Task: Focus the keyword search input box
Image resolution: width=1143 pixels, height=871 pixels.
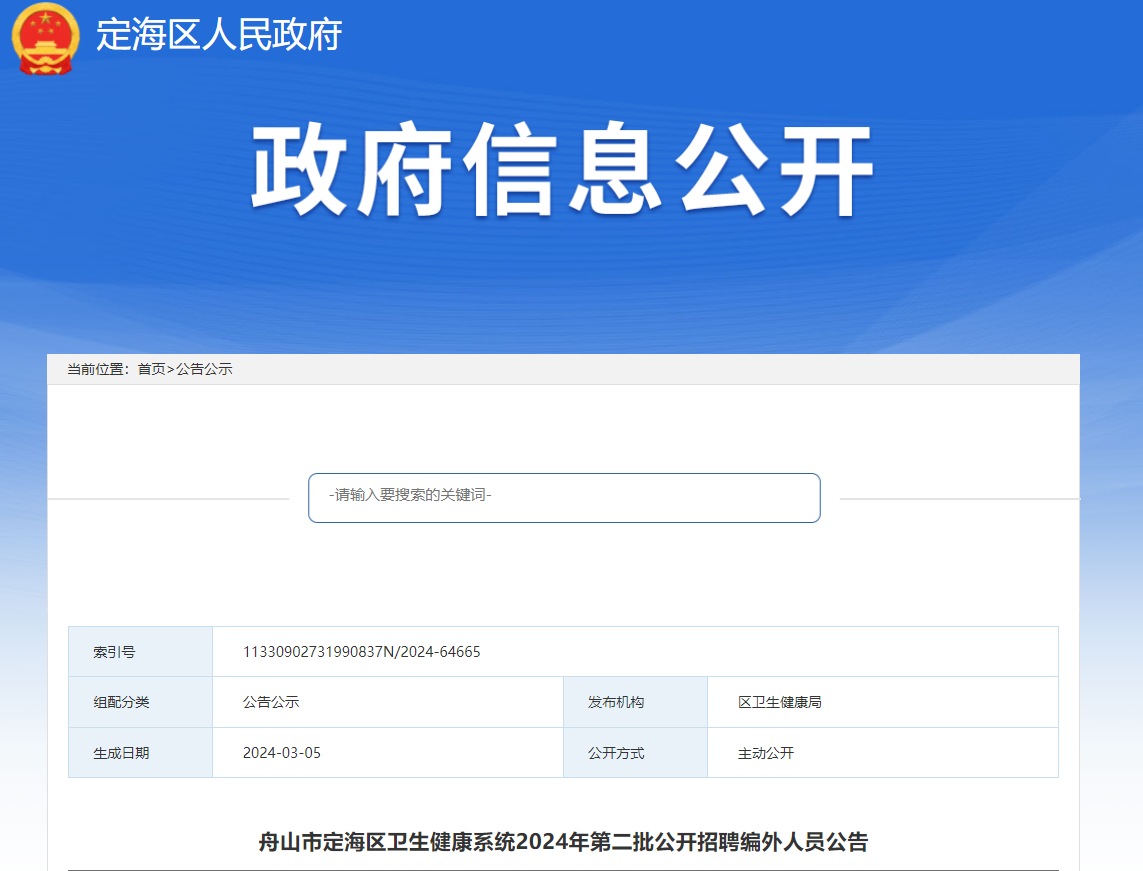Action: tap(564, 497)
